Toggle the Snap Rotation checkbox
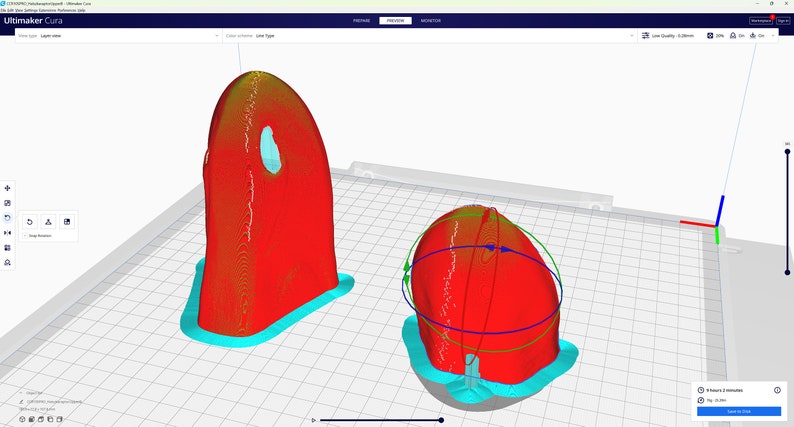This screenshot has height=427, width=794. [25, 236]
